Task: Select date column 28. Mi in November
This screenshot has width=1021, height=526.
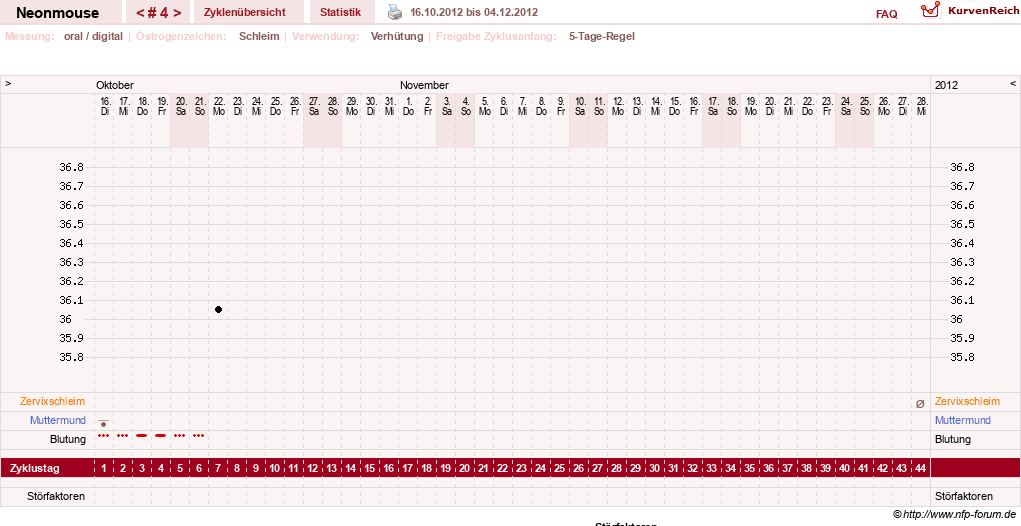Action: [x=921, y=106]
